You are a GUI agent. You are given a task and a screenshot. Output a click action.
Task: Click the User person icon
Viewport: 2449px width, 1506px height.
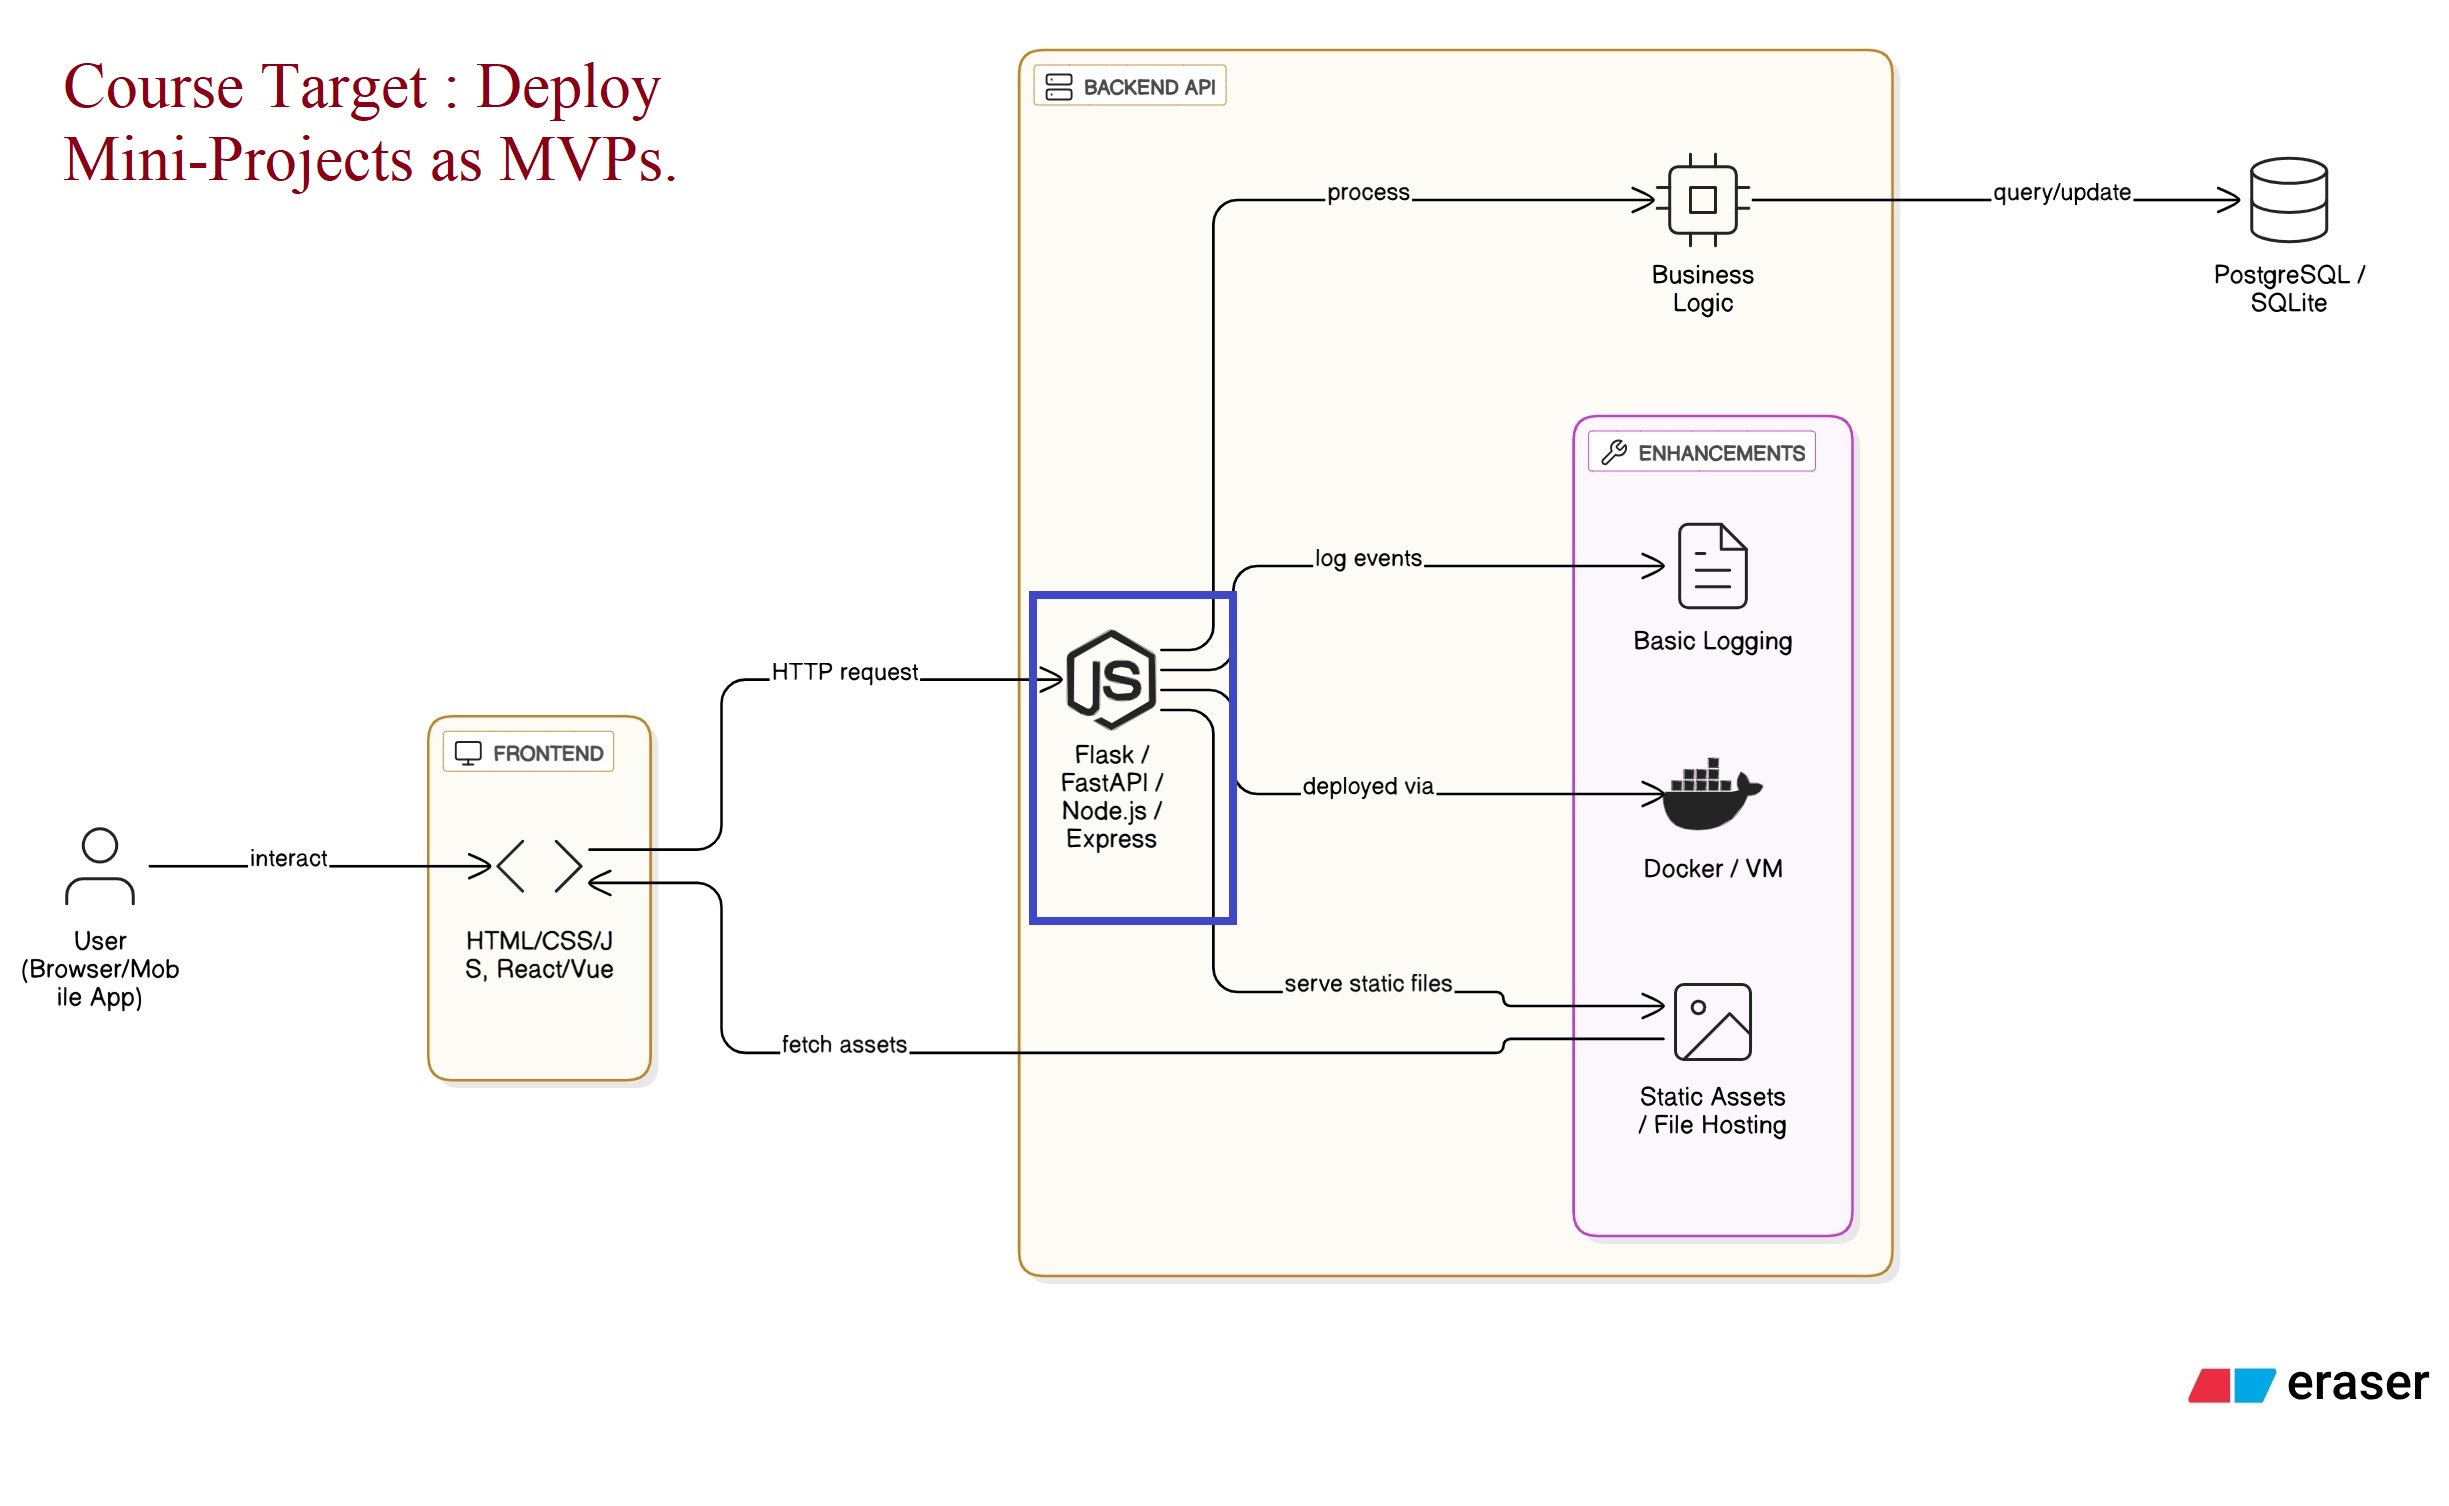pos(100,866)
